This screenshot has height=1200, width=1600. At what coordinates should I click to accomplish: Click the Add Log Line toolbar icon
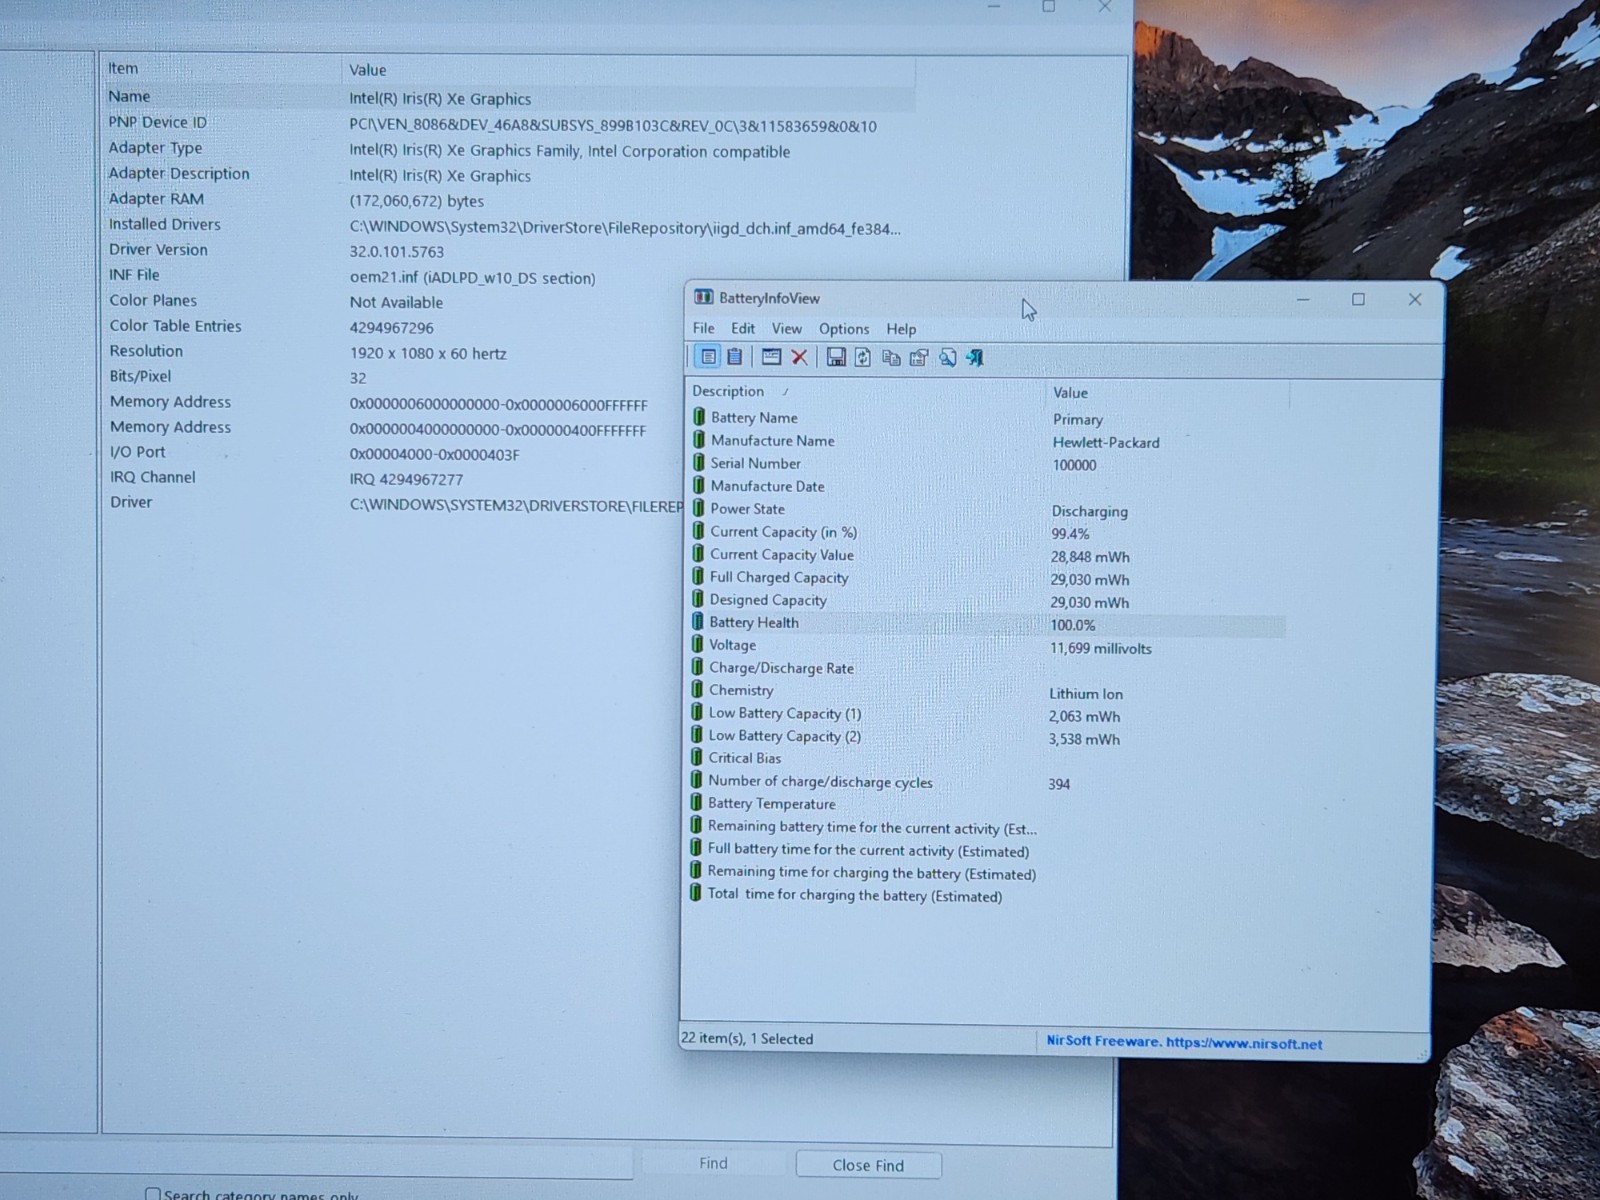[771, 357]
